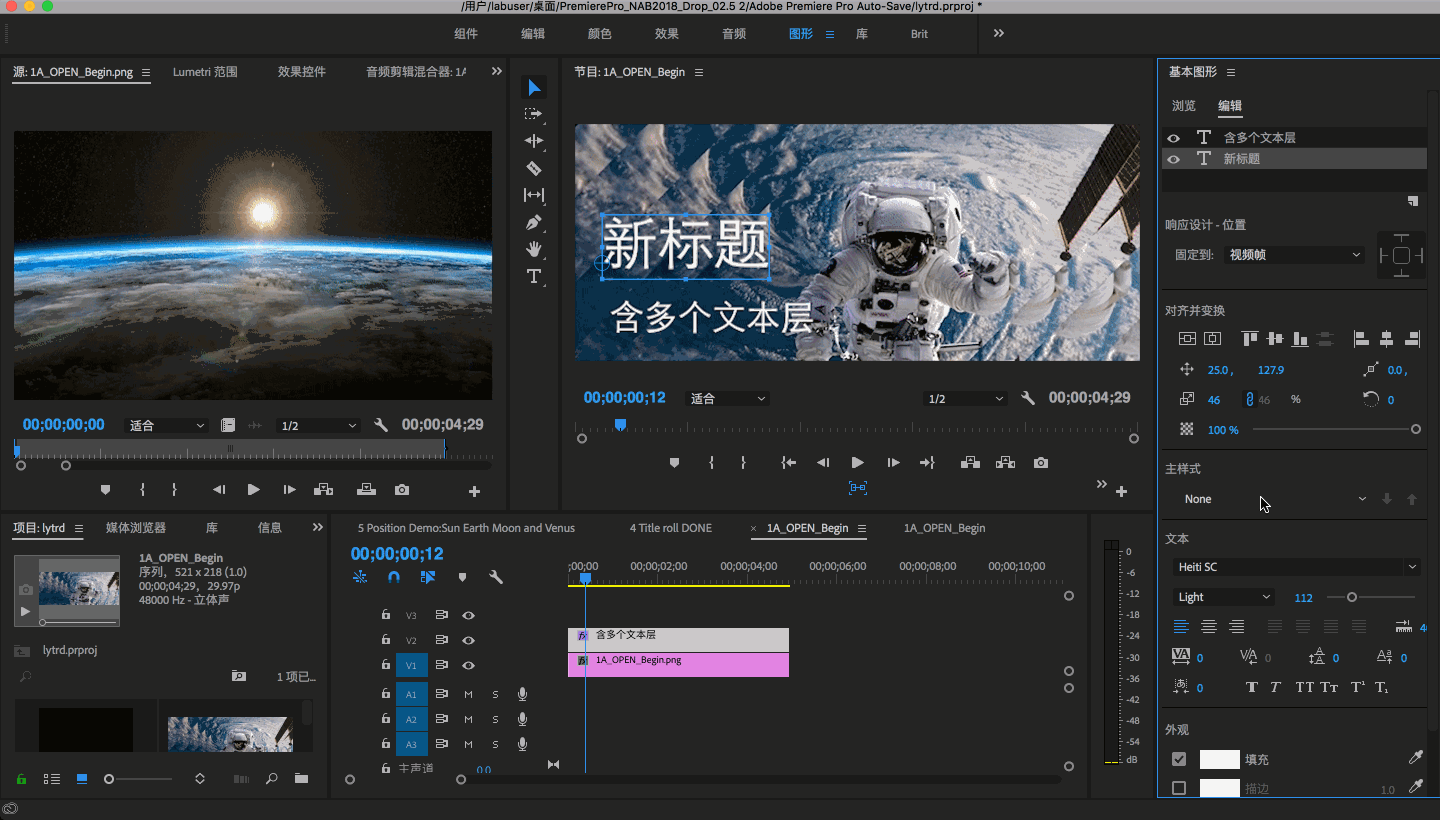
Task: Toggle V2 track output eye icon
Action: pos(468,640)
